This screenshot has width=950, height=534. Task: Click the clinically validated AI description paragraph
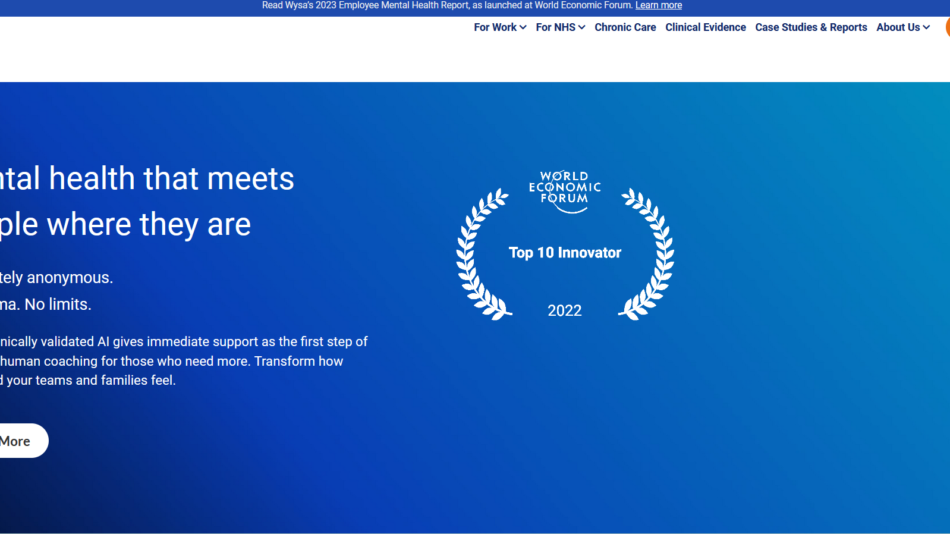184,361
